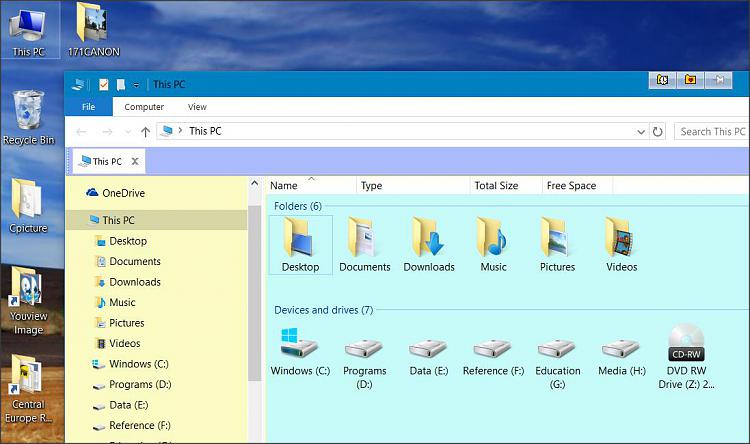The image size is (750, 444).
Task: Select the Youview Image desktop shortcut
Action: 29,301
